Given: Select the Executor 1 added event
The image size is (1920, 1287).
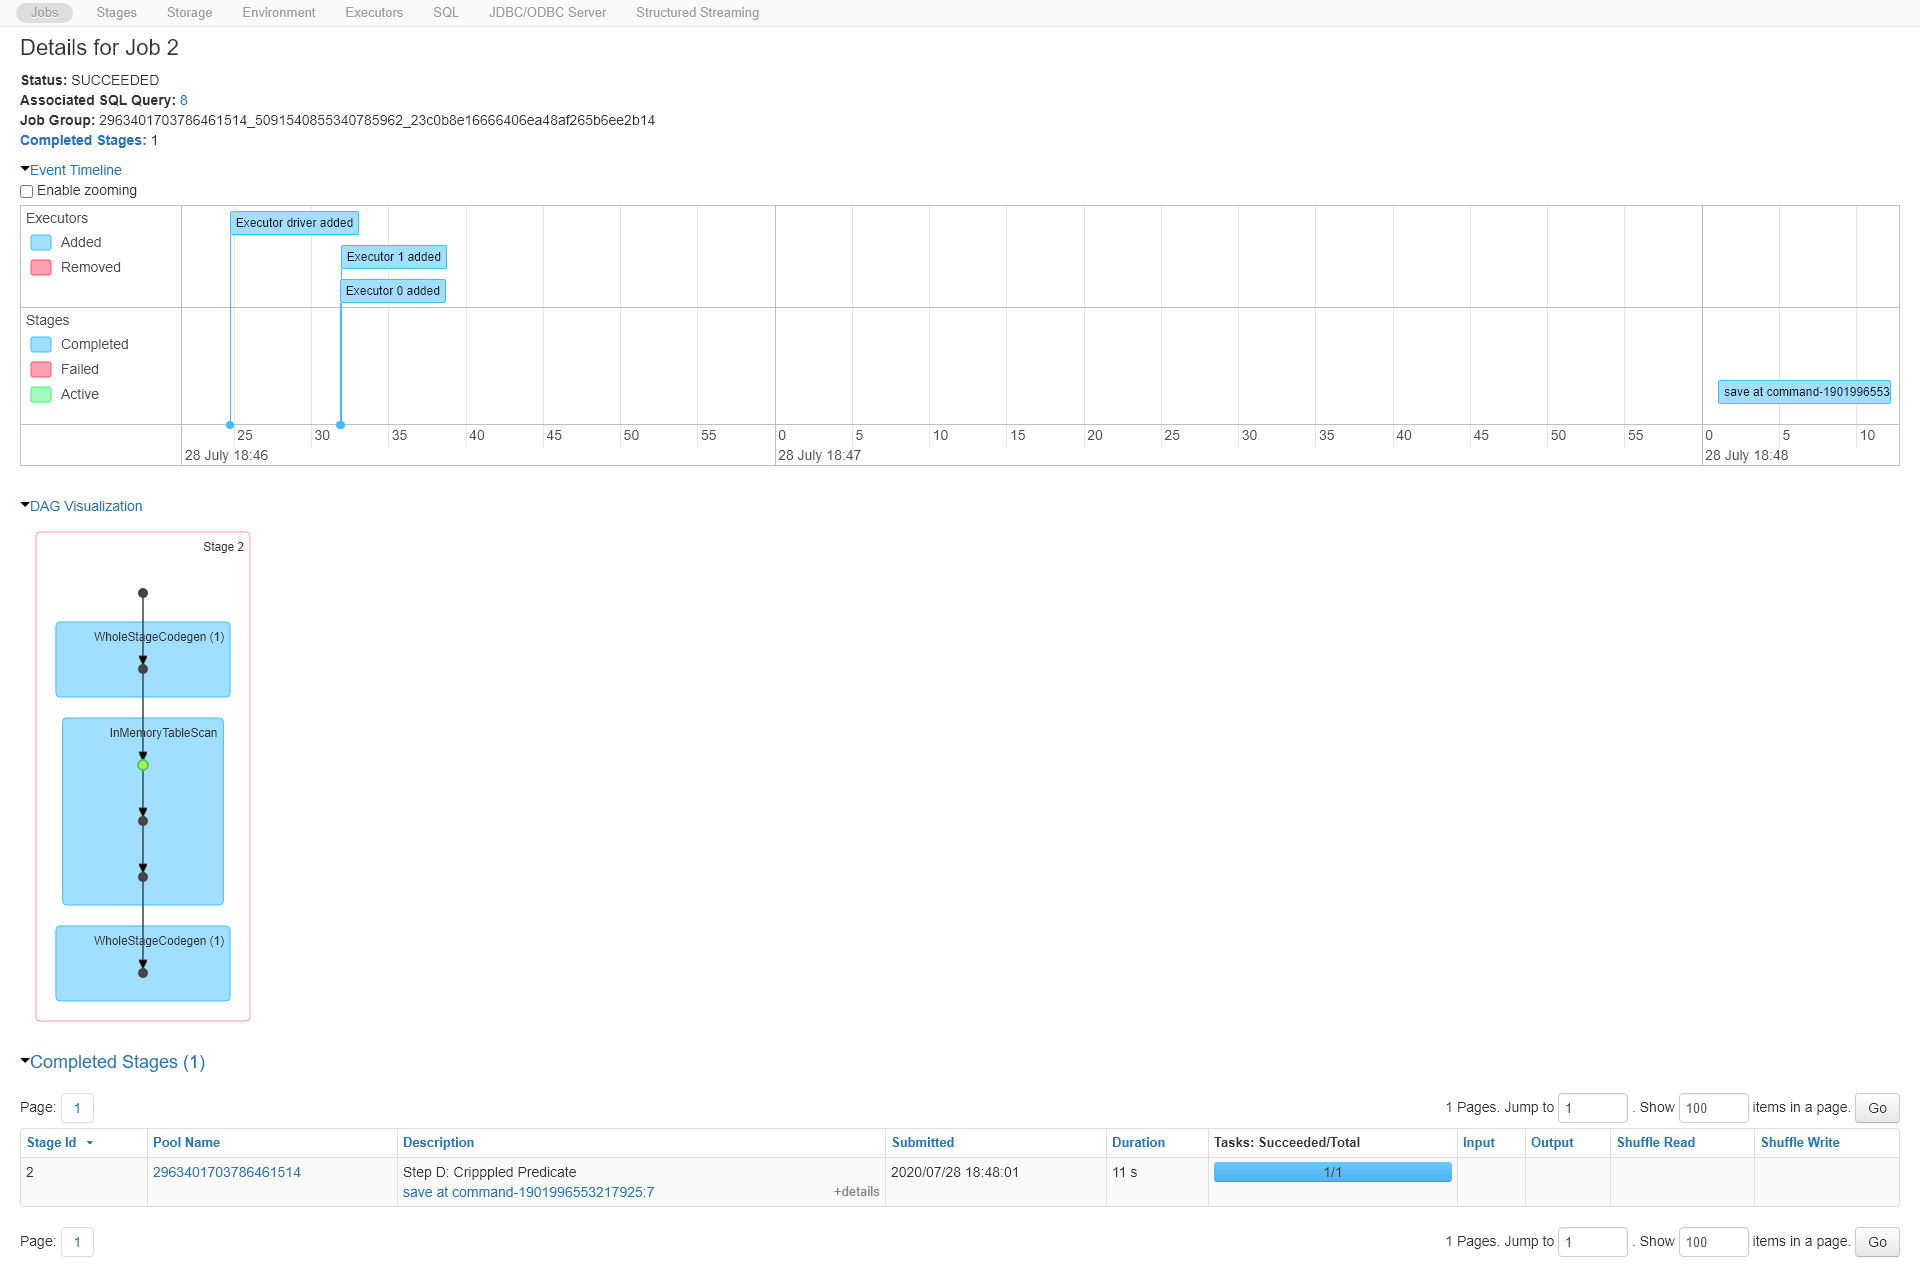Looking at the screenshot, I should click(393, 257).
